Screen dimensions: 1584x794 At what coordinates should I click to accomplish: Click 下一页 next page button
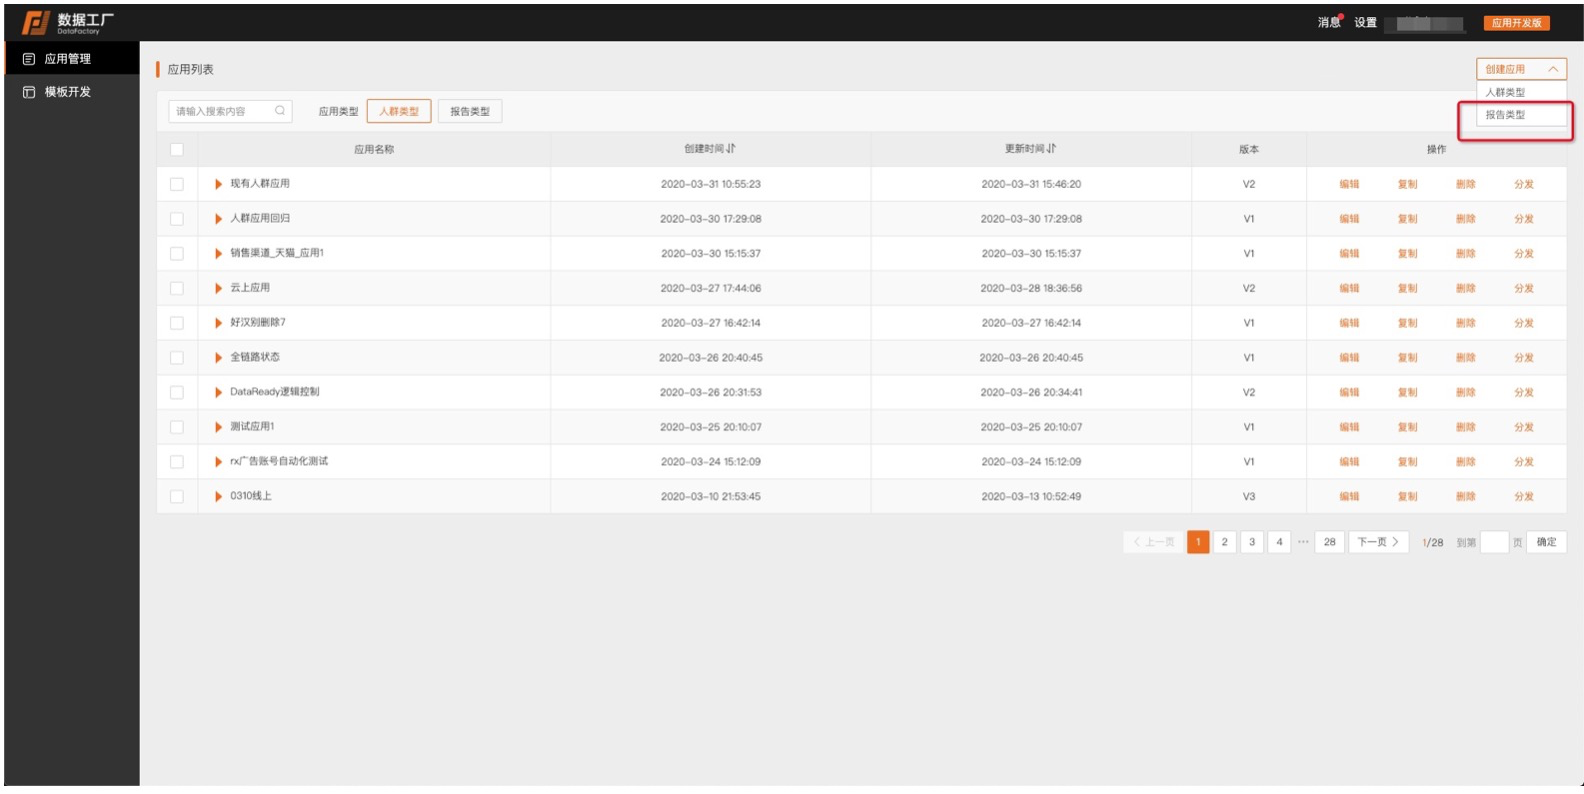(x=1378, y=542)
